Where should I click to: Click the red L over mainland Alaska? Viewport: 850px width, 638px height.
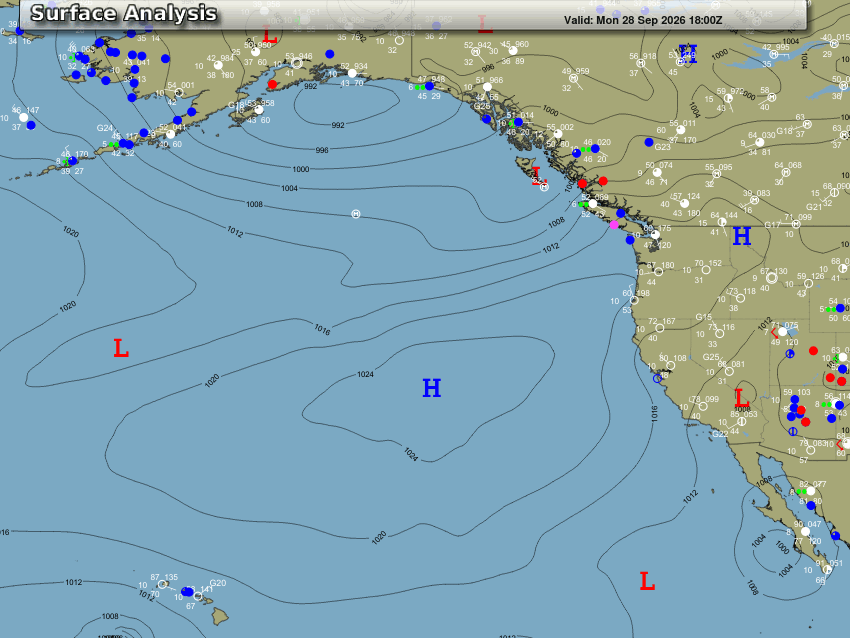coord(269,35)
